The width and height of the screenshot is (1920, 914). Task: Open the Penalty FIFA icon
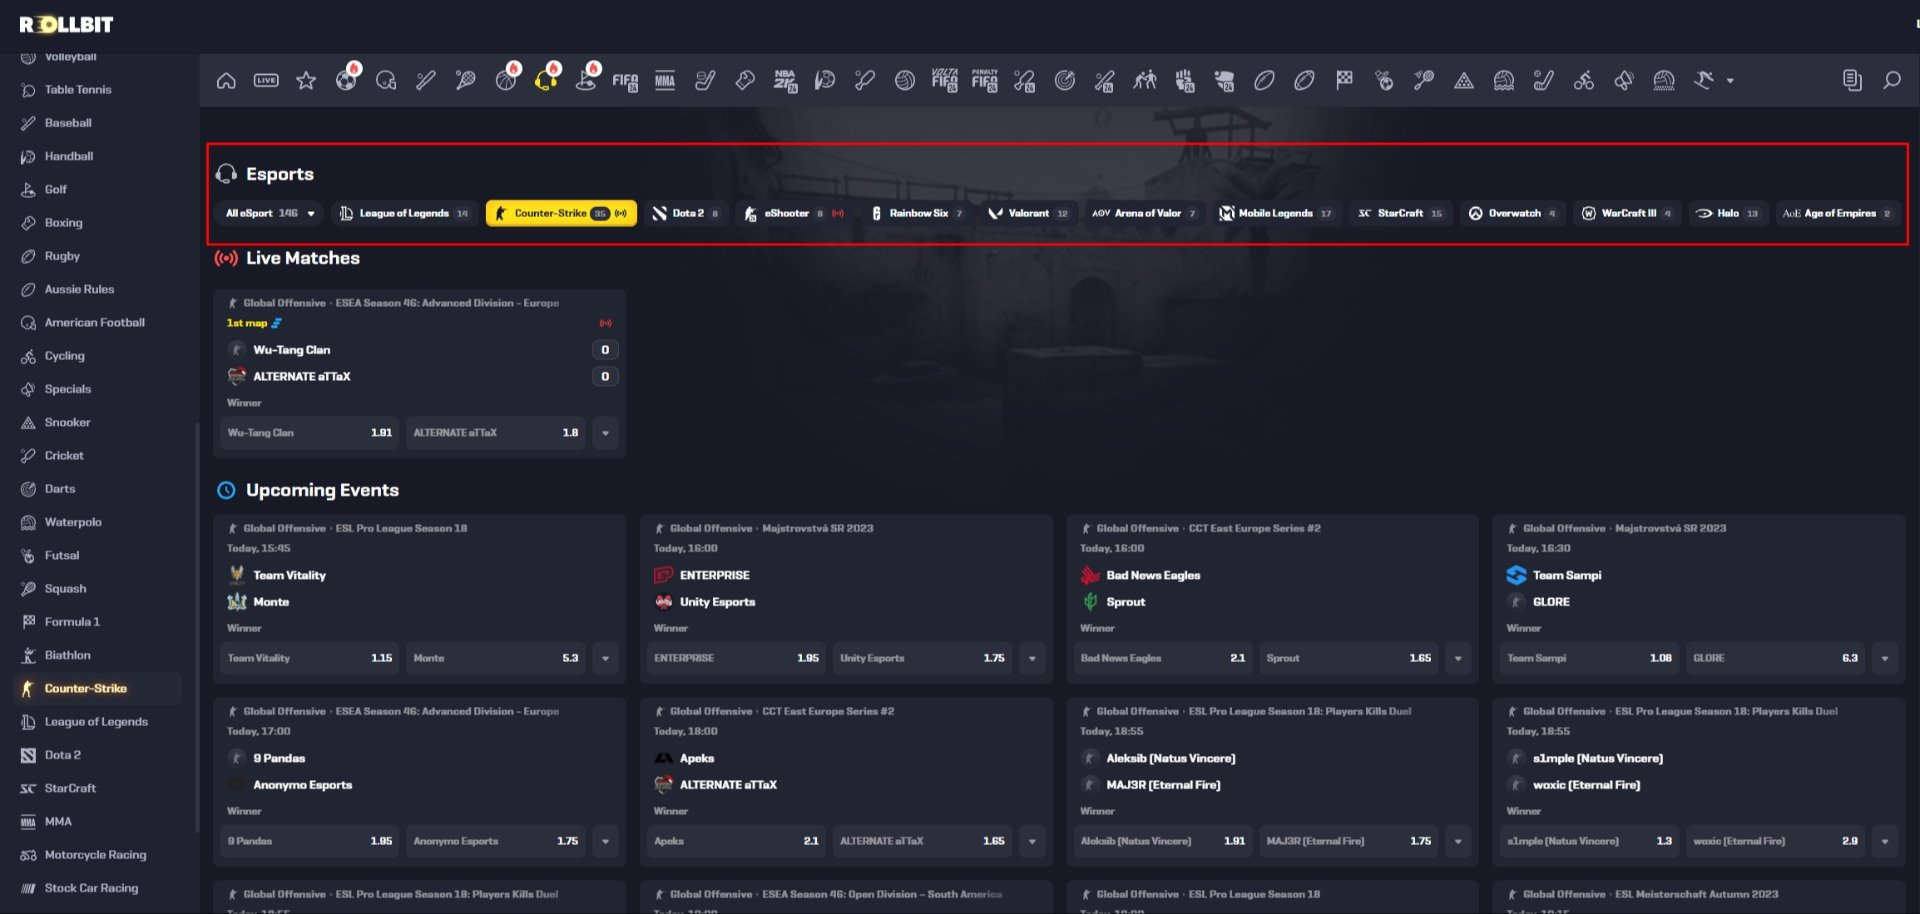tap(985, 80)
